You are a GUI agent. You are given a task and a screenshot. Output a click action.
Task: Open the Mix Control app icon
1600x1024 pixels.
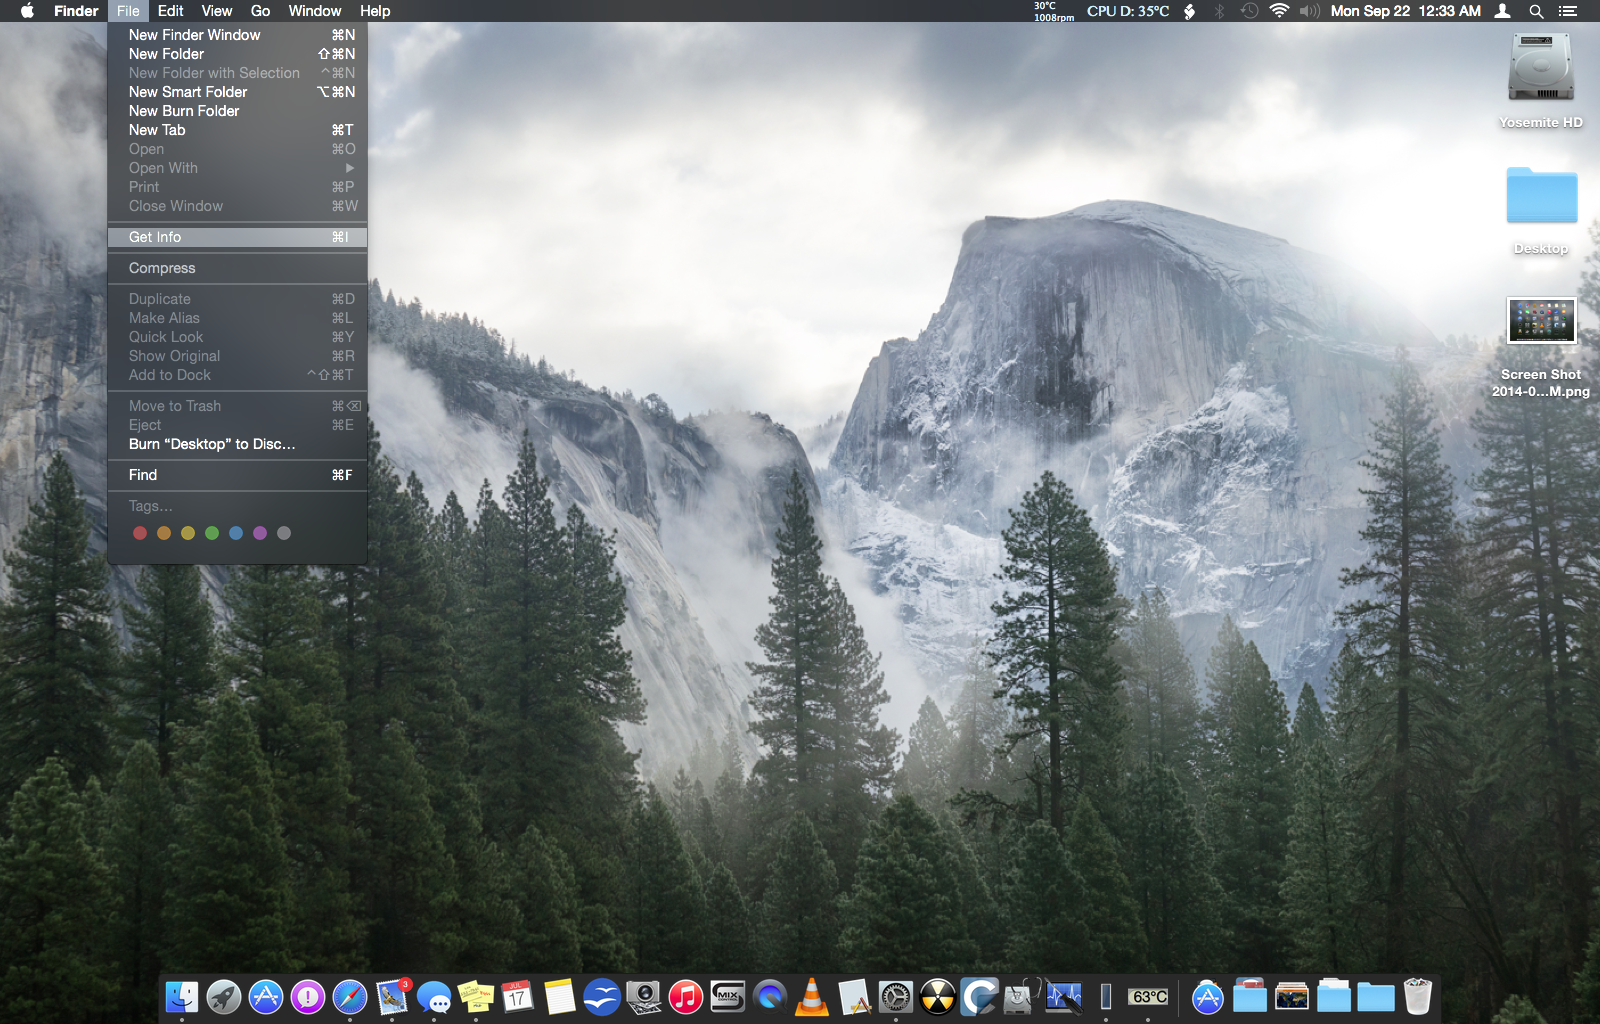pos(727,997)
